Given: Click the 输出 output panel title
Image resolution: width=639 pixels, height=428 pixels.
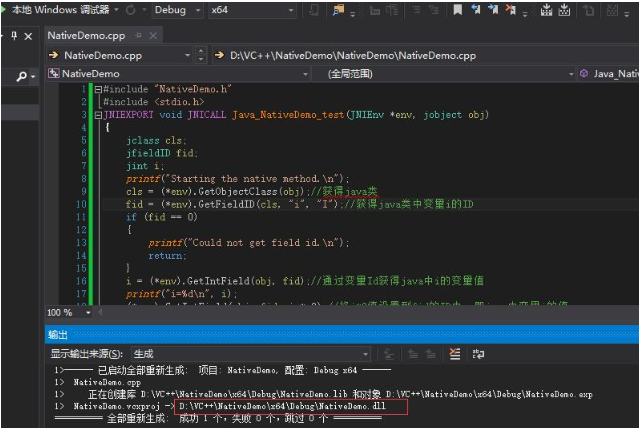Looking at the screenshot, I should (x=57, y=335).
